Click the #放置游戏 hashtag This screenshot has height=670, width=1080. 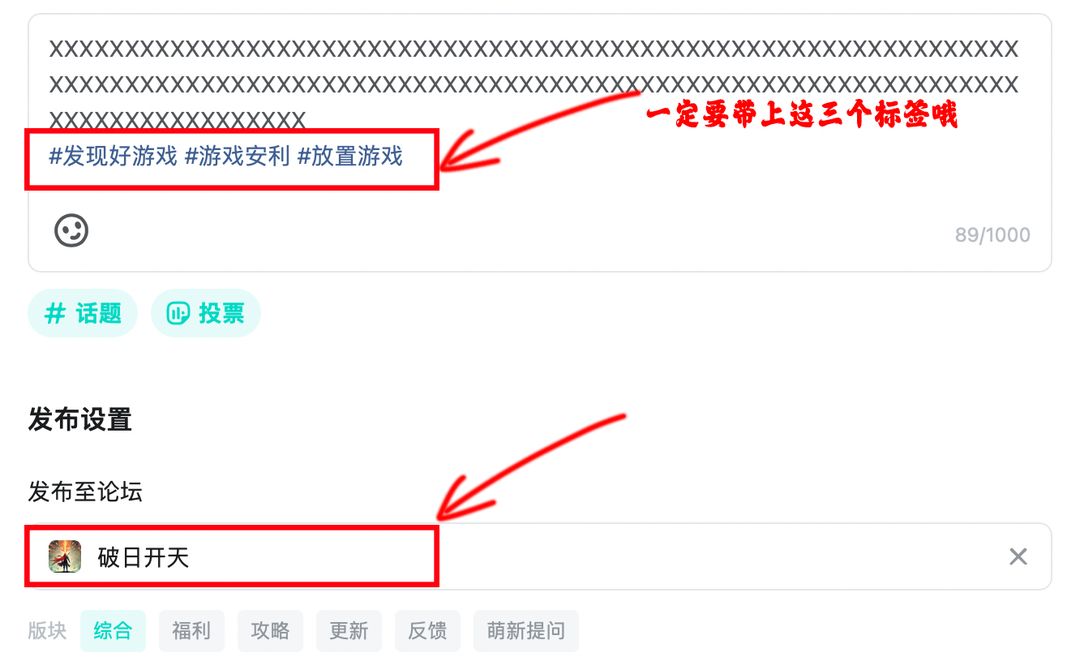point(350,156)
